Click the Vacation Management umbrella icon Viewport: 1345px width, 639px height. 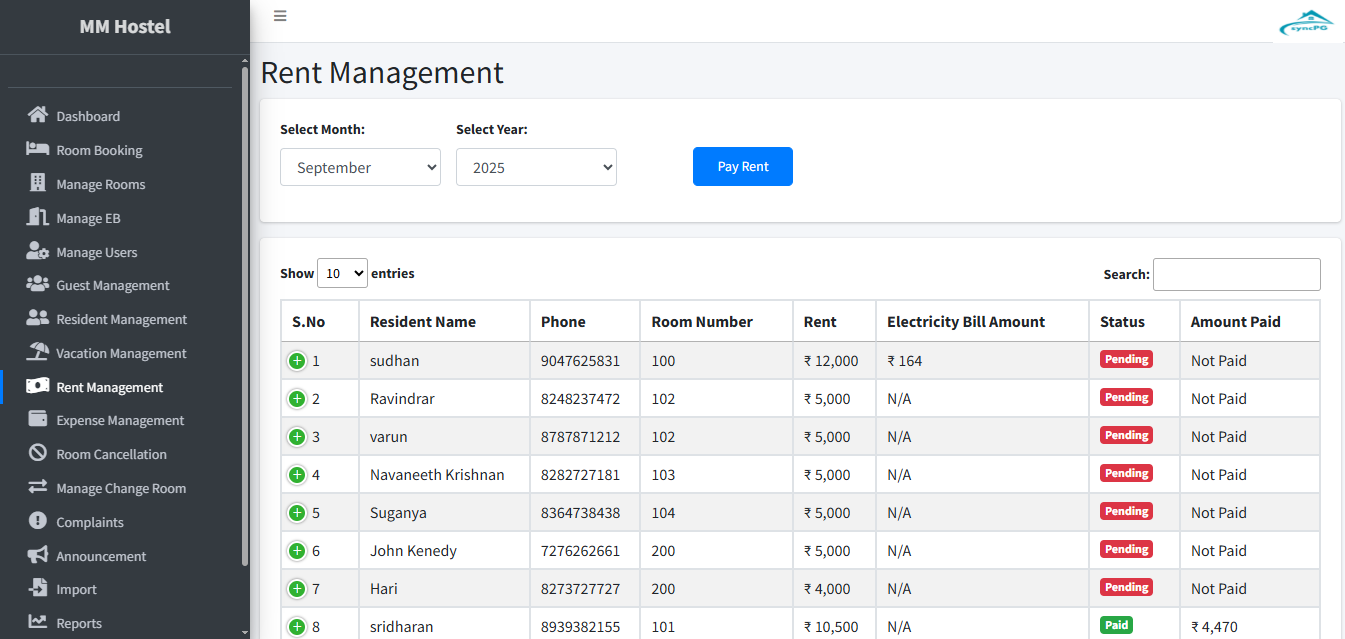point(38,352)
